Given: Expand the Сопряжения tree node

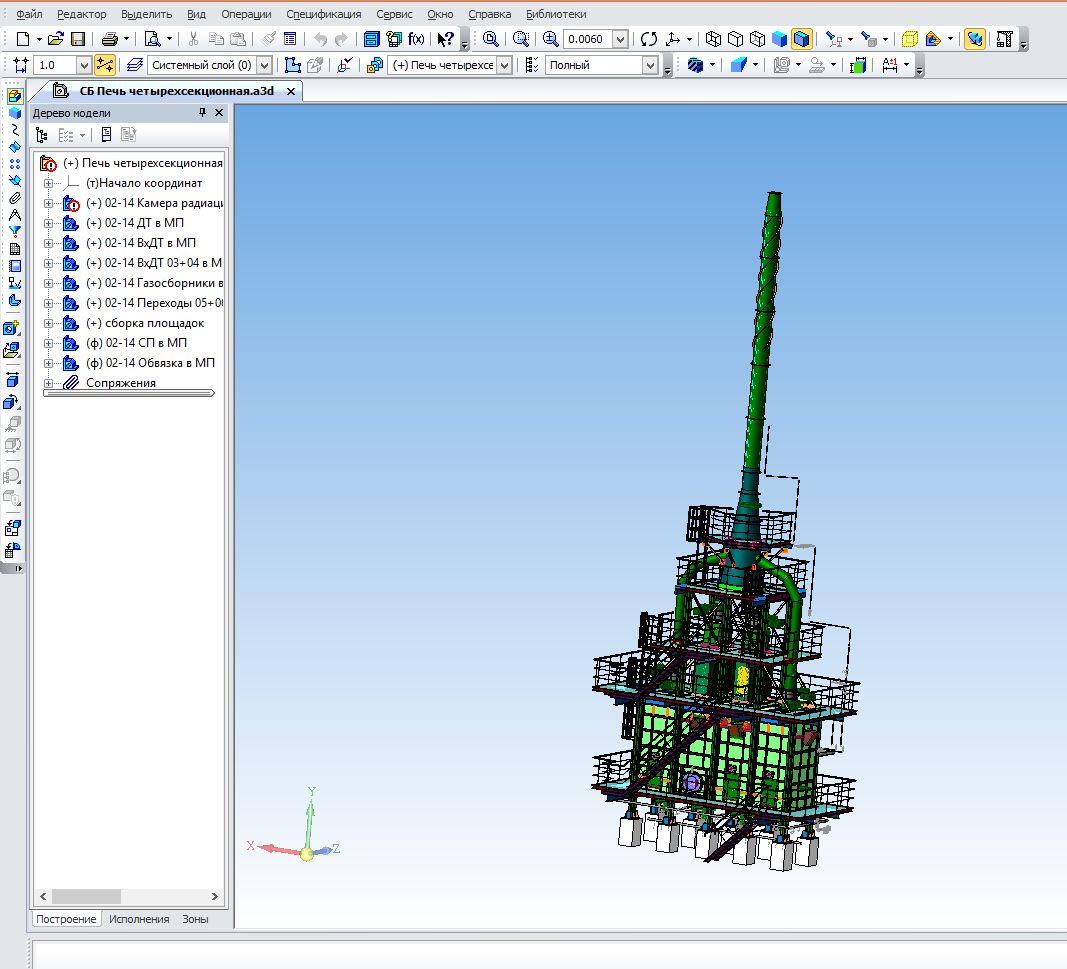Looking at the screenshot, I should 48,383.
